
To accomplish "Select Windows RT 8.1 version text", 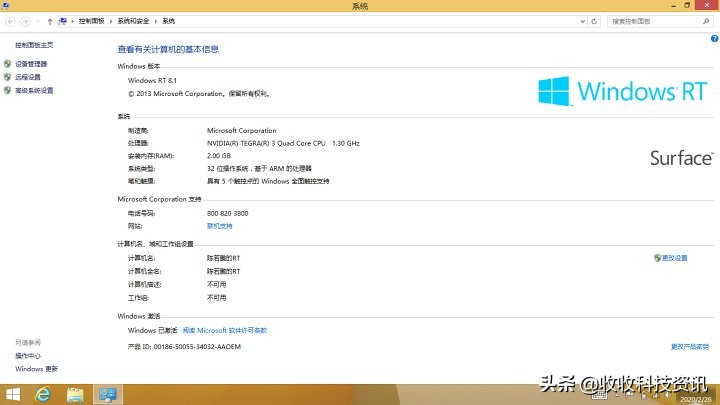I will coord(152,80).
